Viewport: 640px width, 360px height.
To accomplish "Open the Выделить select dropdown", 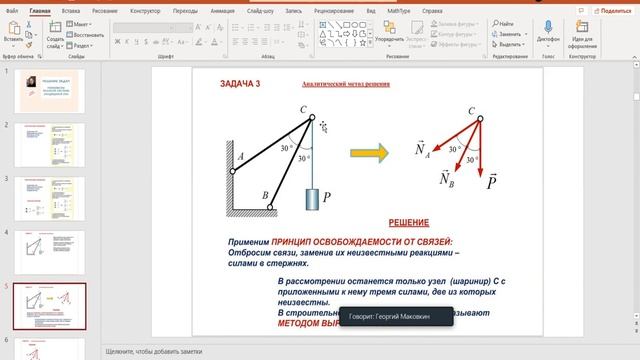I will (508, 44).
